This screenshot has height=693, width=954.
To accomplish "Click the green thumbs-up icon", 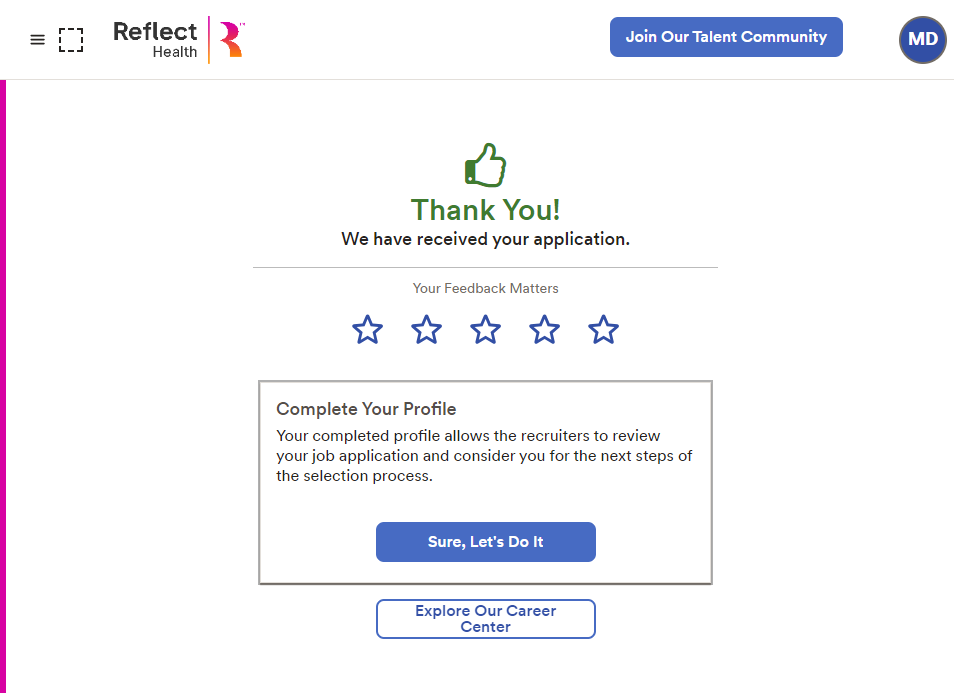I will coord(486,165).
